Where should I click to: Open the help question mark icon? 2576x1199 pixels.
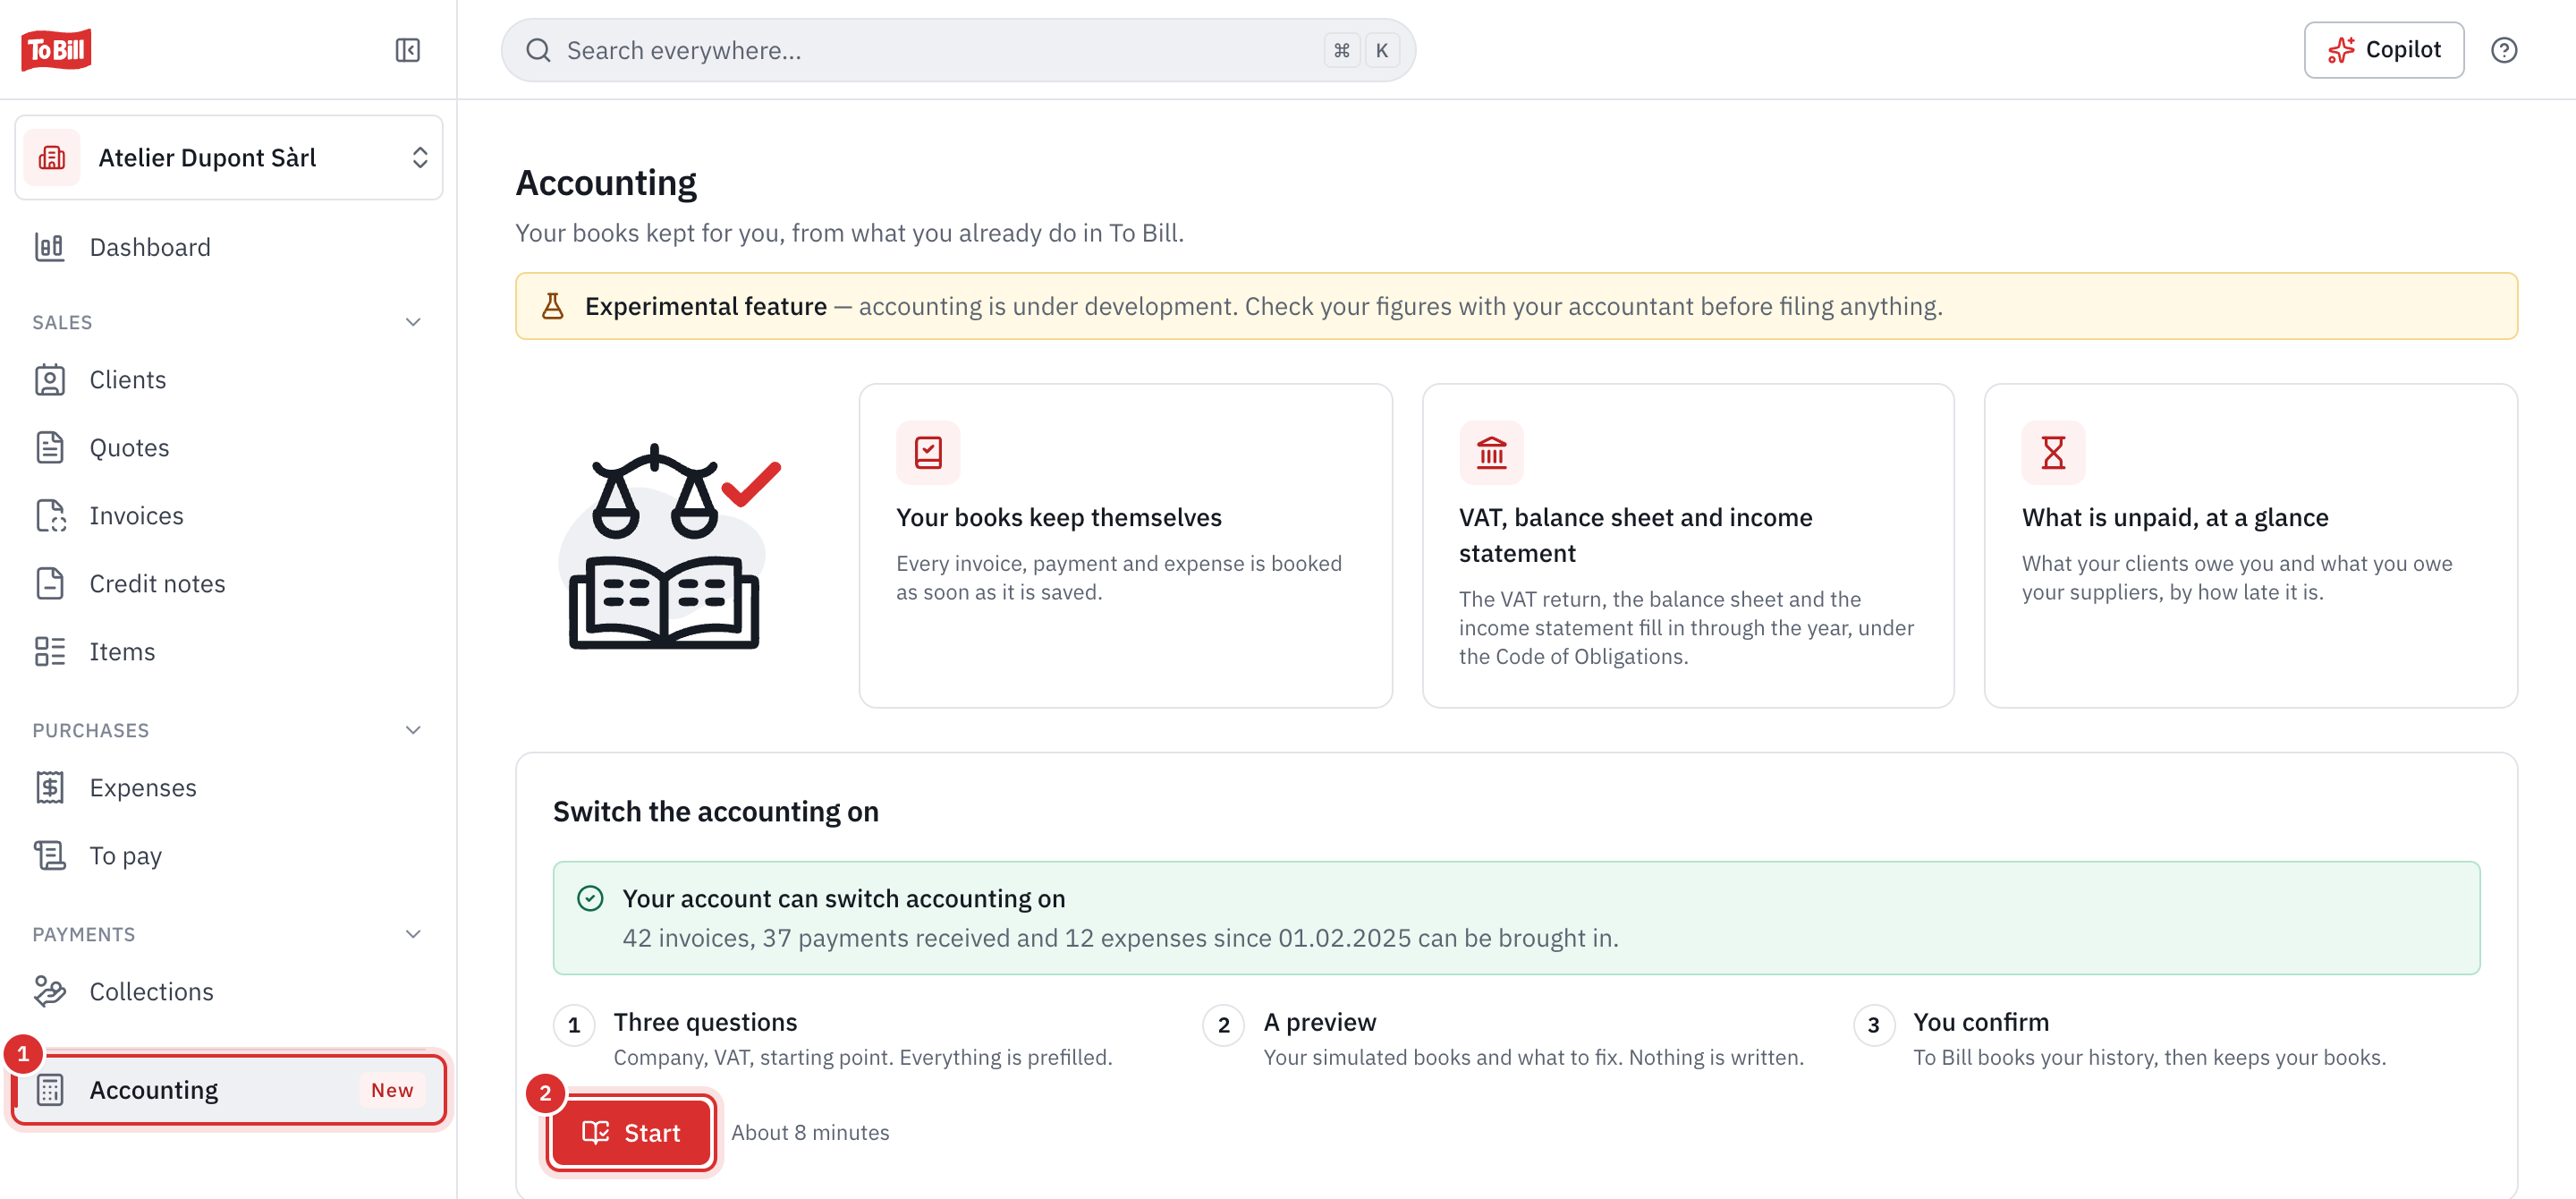[2503, 50]
